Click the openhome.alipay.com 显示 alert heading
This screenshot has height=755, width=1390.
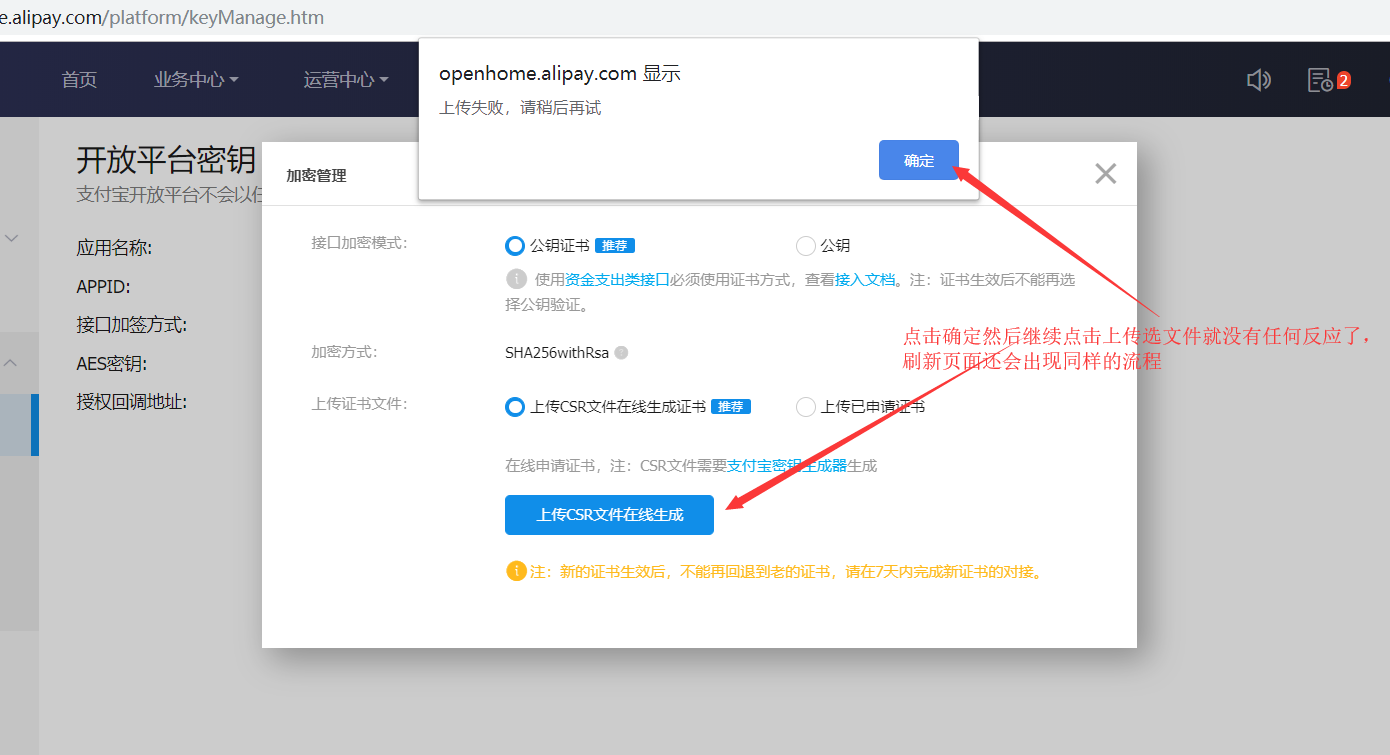pyautogui.click(x=560, y=74)
